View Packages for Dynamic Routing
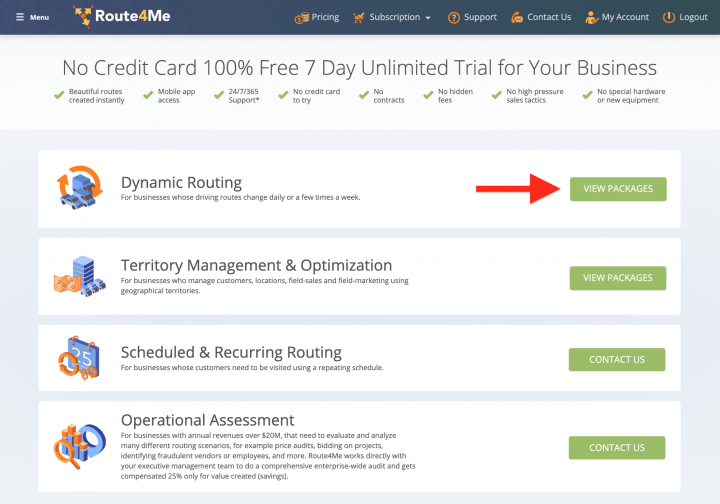The image size is (720, 504). pyautogui.click(x=618, y=189)
